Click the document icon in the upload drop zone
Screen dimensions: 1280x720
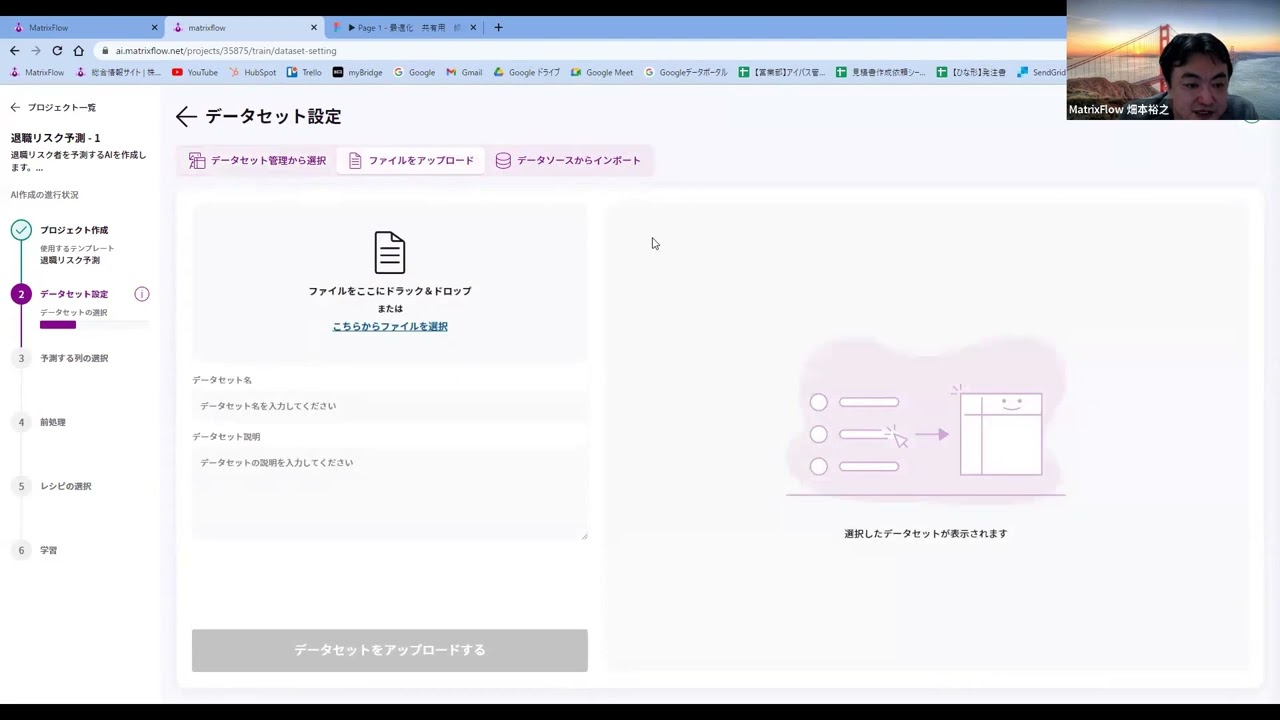point(389,252)
